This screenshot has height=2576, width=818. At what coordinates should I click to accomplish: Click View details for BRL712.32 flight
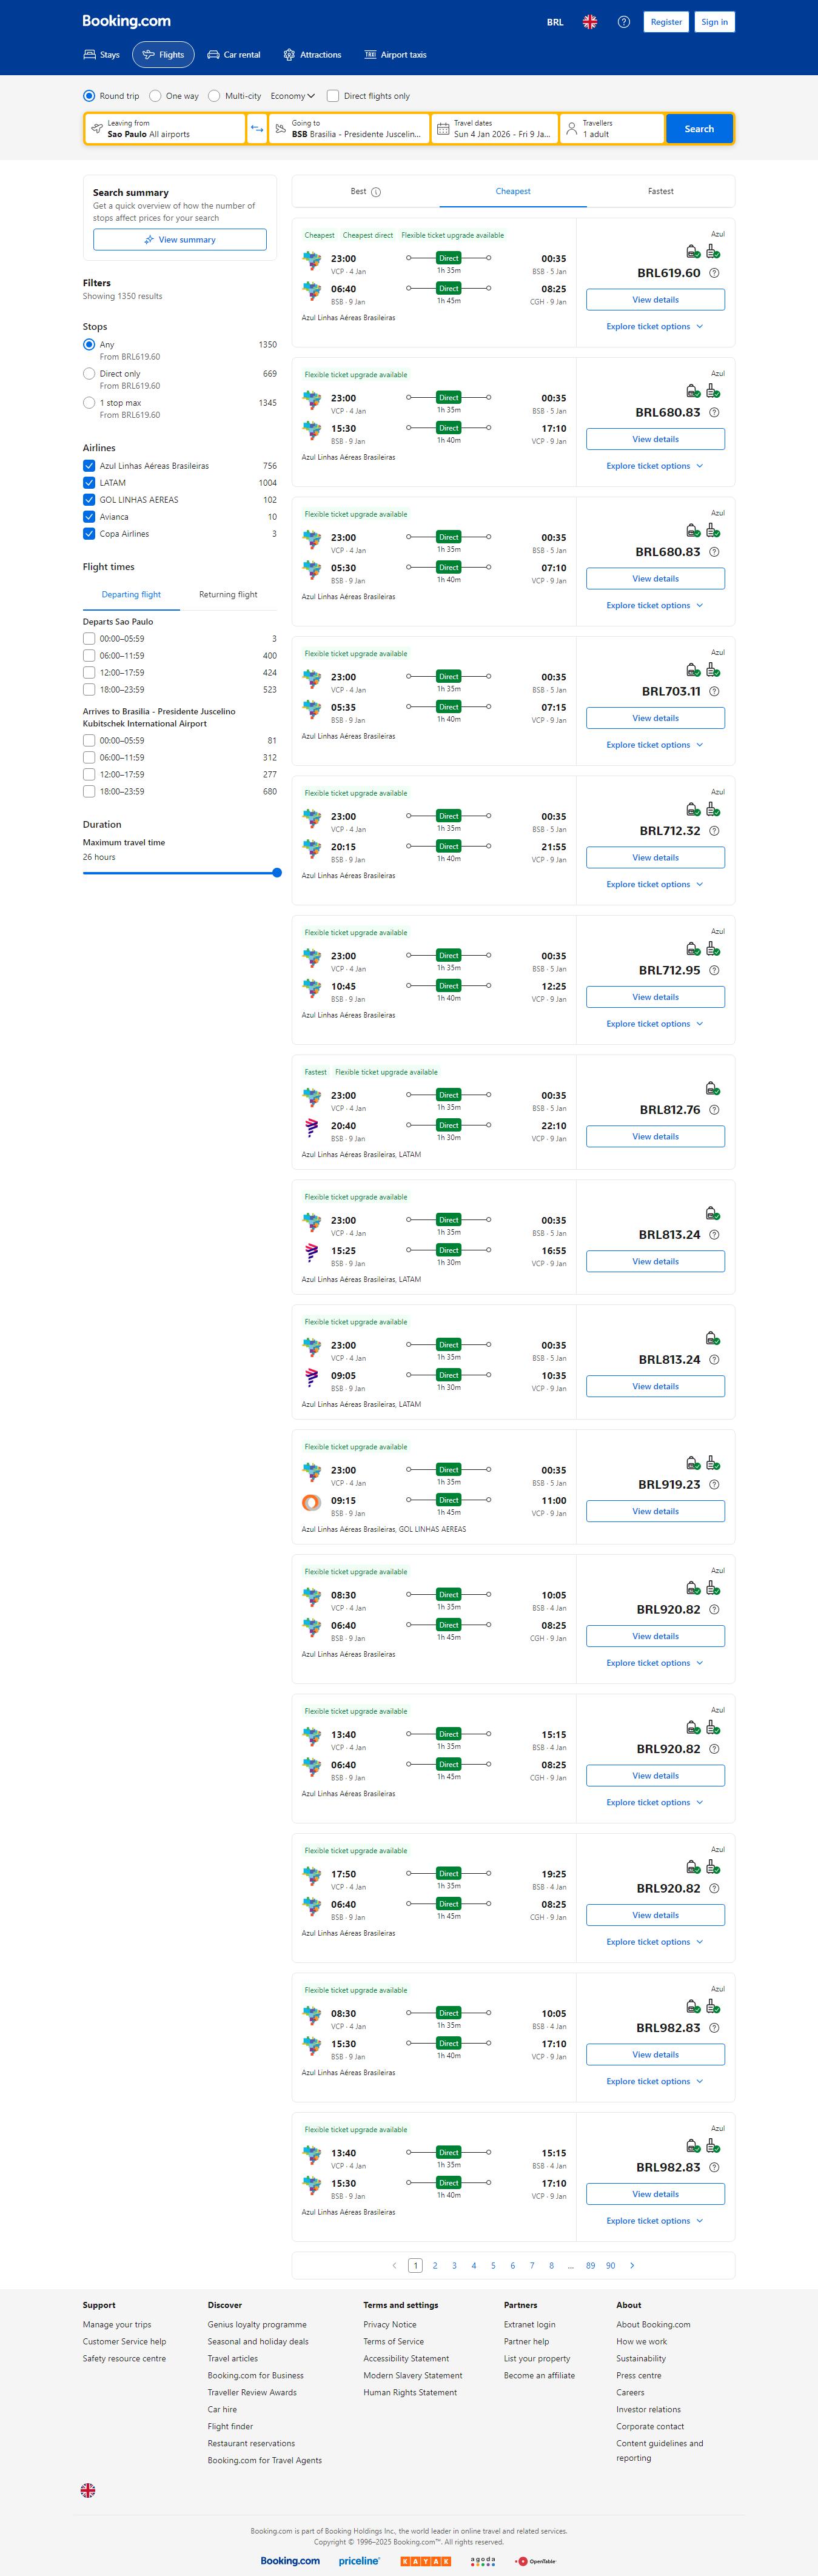[x=655, y=858]
